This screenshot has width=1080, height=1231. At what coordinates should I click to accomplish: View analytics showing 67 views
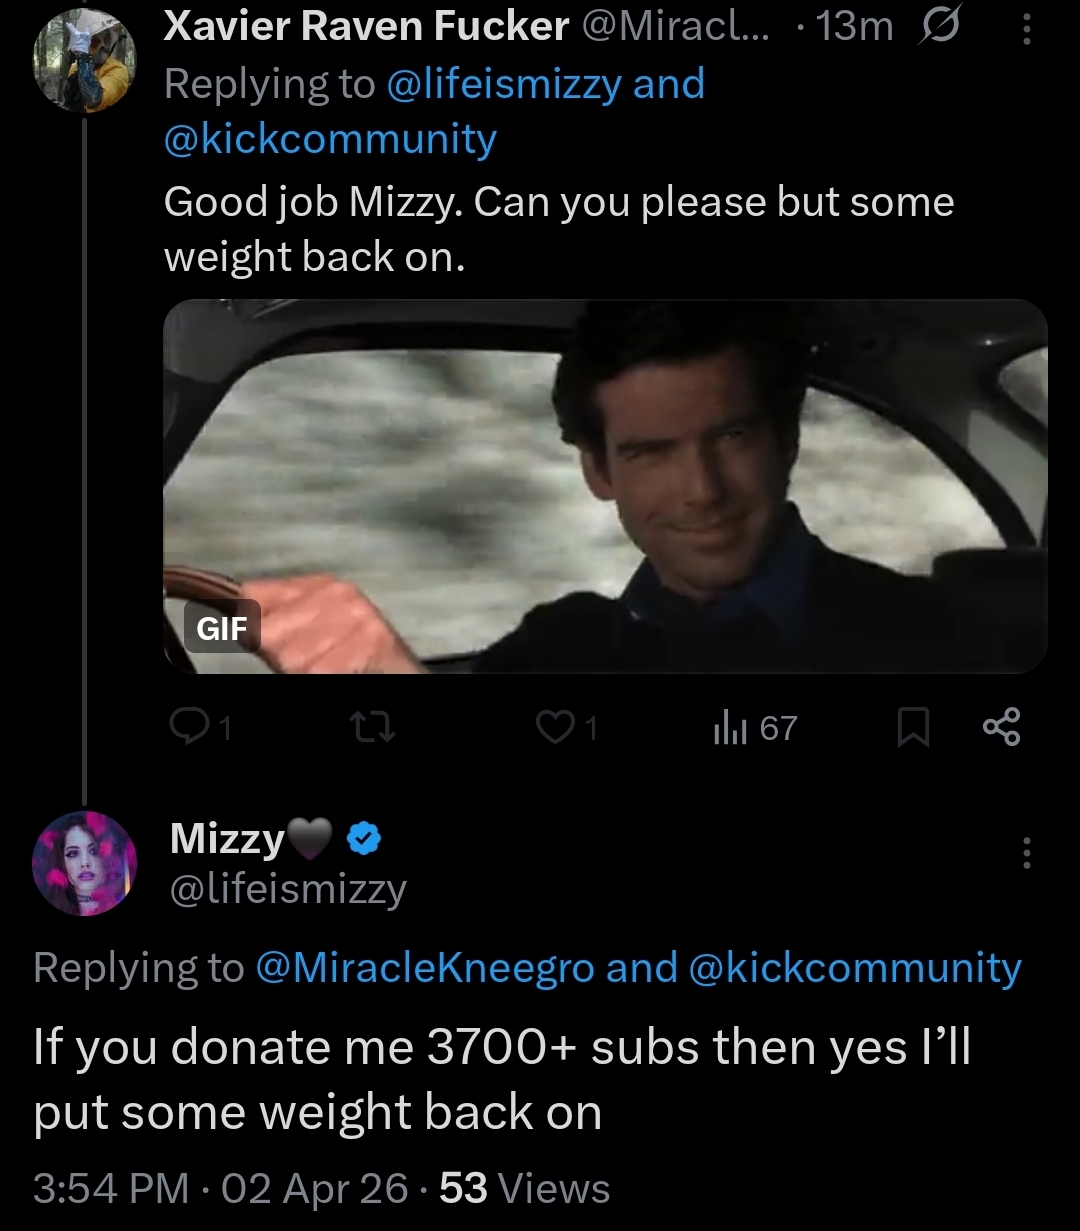point(755,728)
